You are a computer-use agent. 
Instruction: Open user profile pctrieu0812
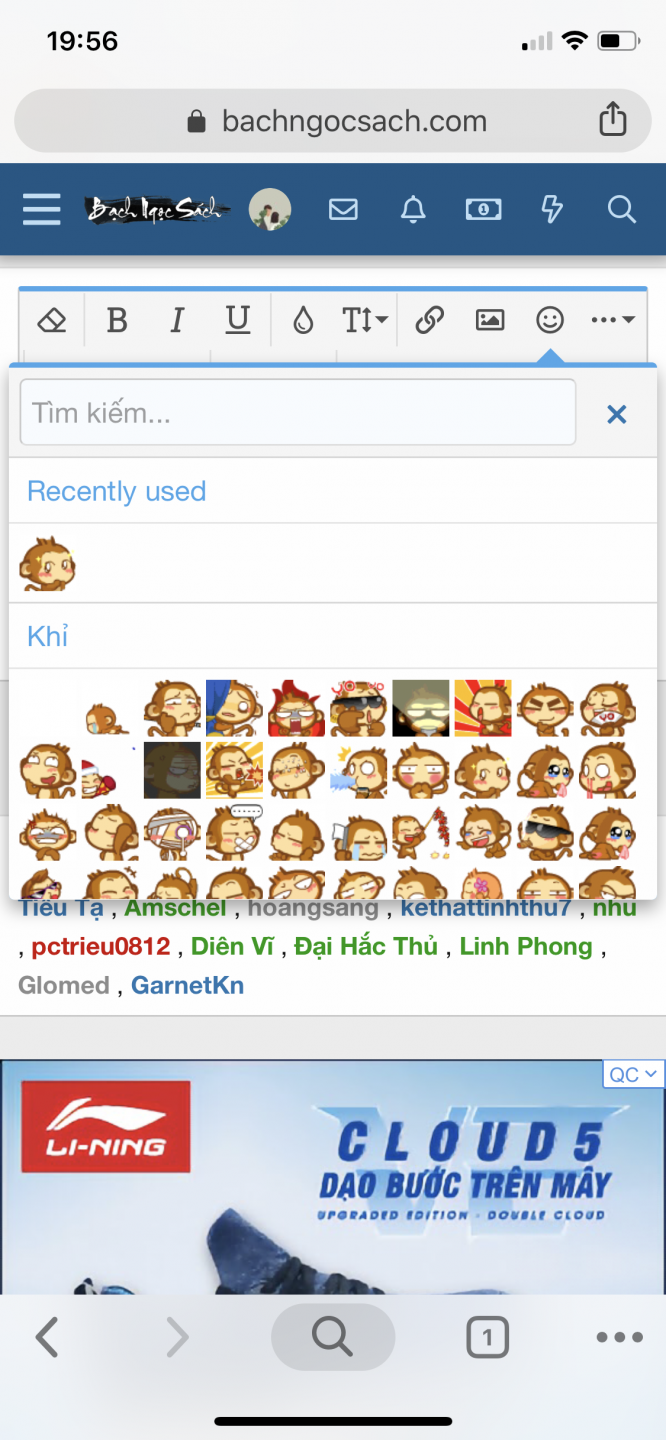pos(101,946)
